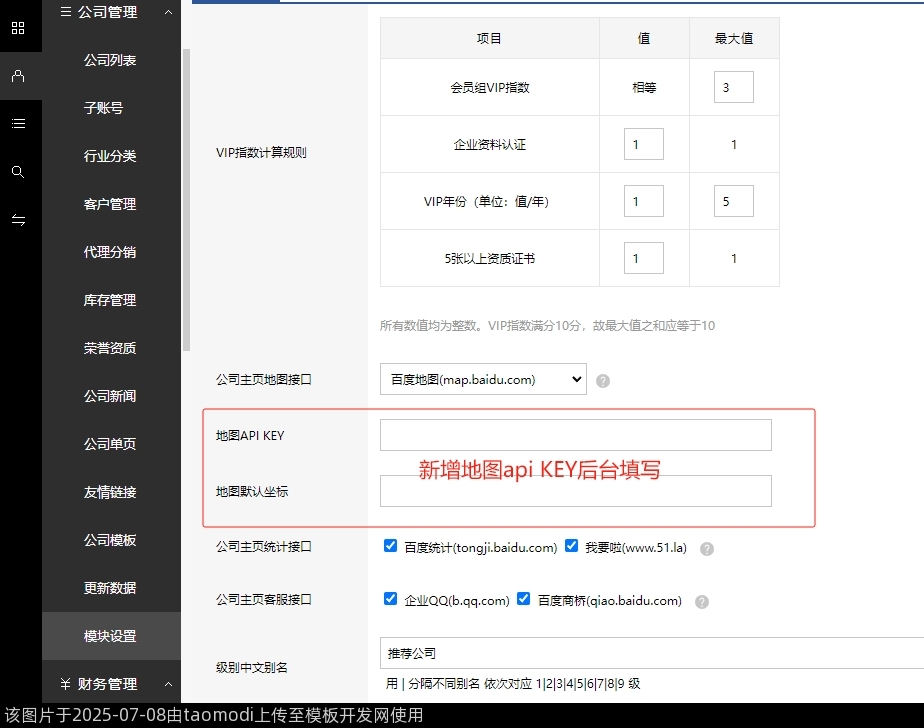Open the 百度地图 map interface dropdown
The height and width of the screenshot is (728, 924).
pyautogui.click(x=482, y=379)
